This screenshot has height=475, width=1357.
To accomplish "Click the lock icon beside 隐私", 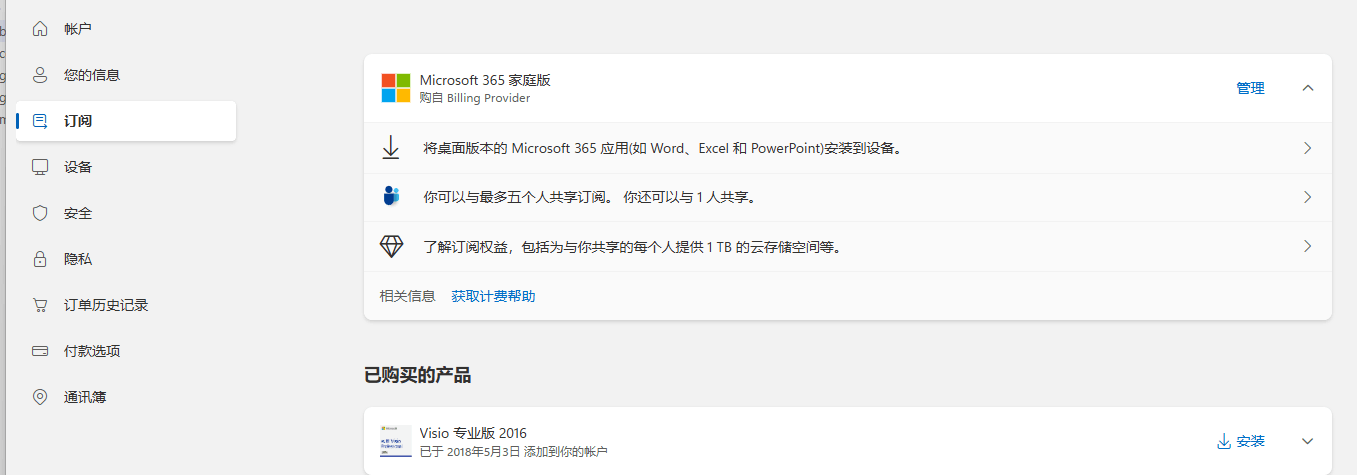I will [40, 259].
